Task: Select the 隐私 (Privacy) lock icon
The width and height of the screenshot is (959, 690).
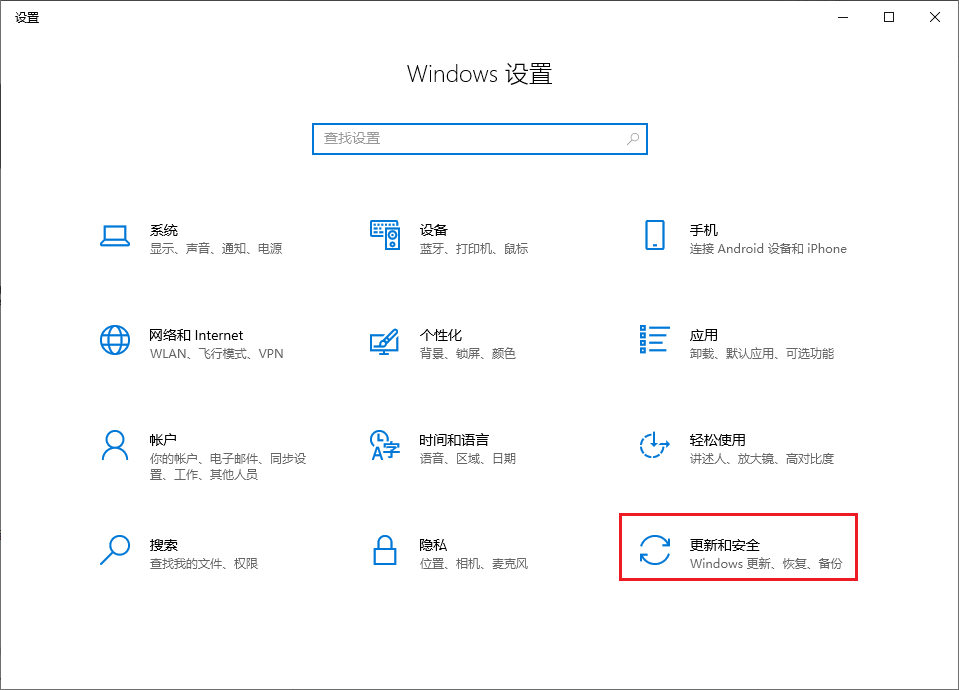Action: [385, 551]
